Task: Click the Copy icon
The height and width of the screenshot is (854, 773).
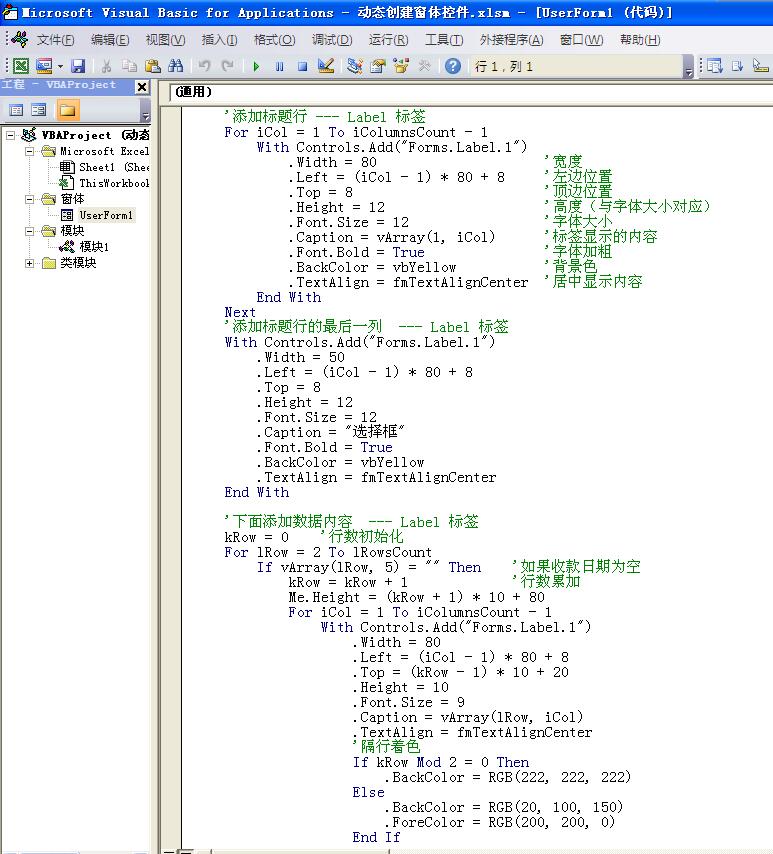Action: coord(129,66)
